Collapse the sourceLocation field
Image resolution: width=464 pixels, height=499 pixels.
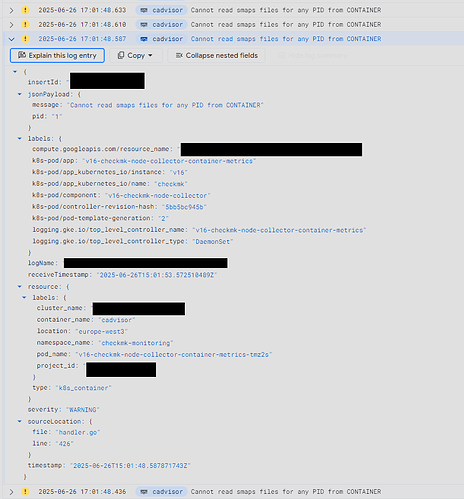pyautogui.click(x=20, y=421)
